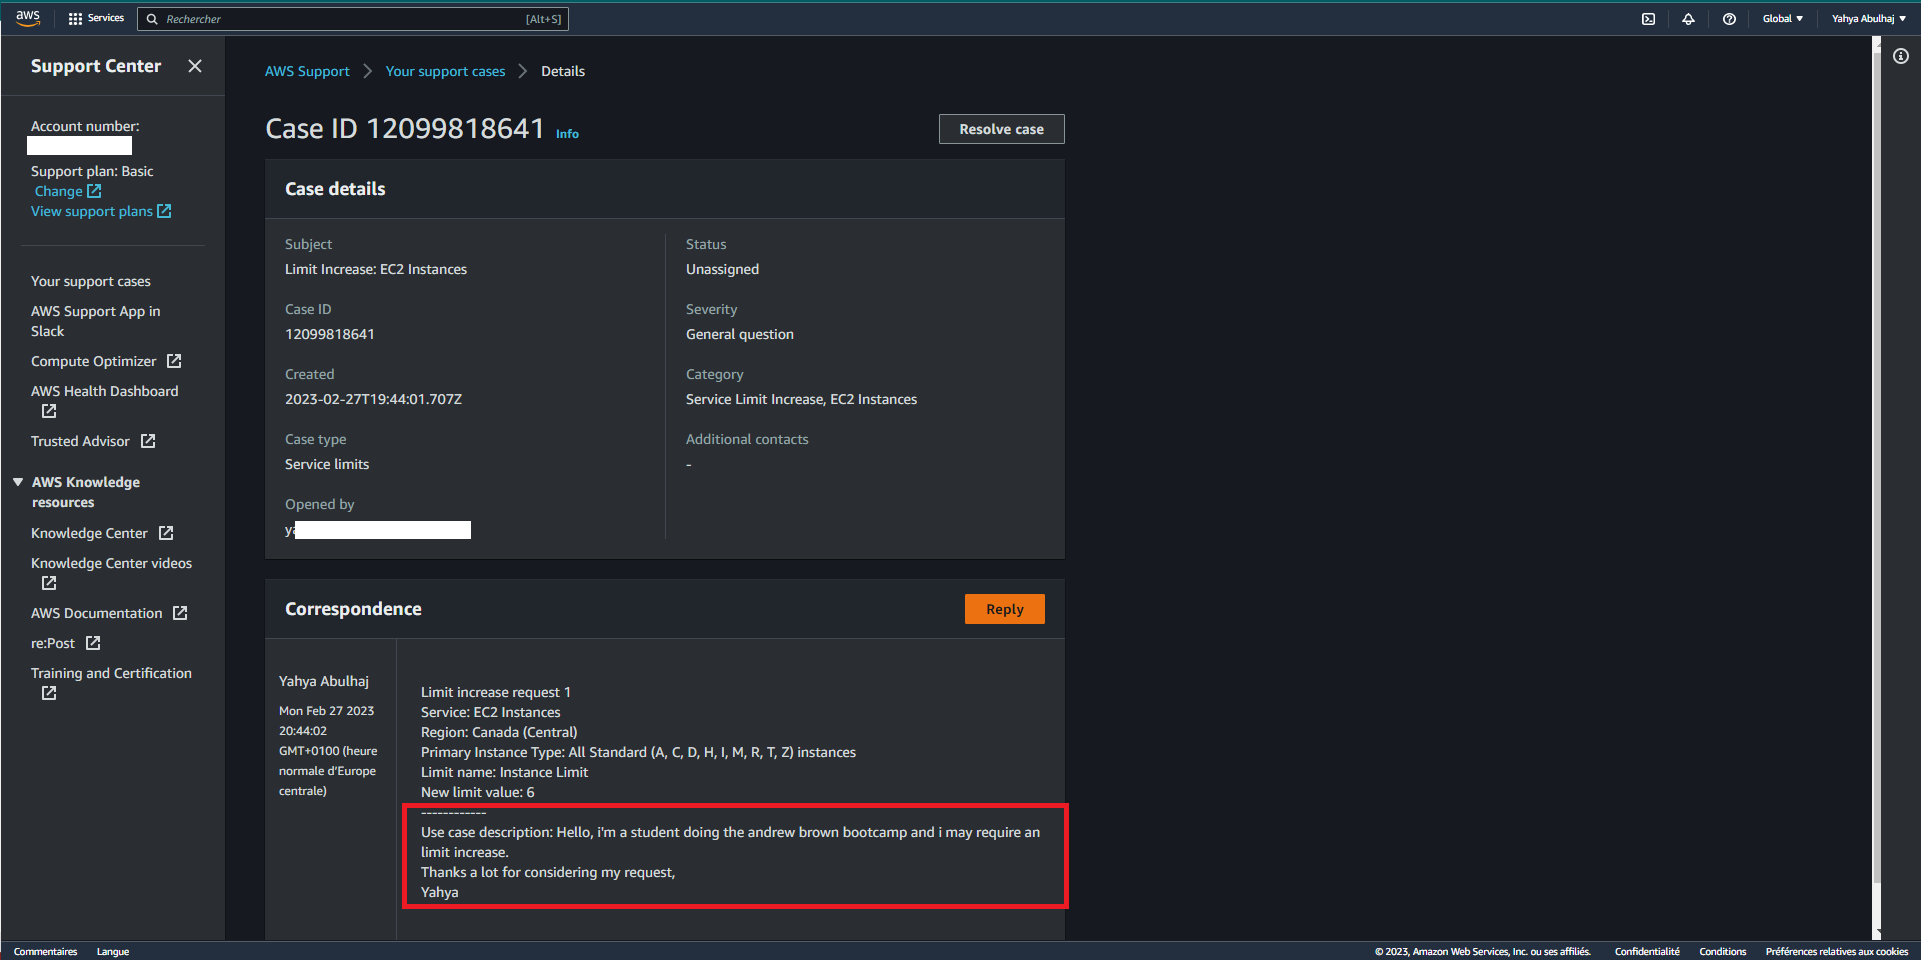1921x960 pixels.
Task: Click the Compute Optimizer external-link icon
Action: (x=174, y=361)
